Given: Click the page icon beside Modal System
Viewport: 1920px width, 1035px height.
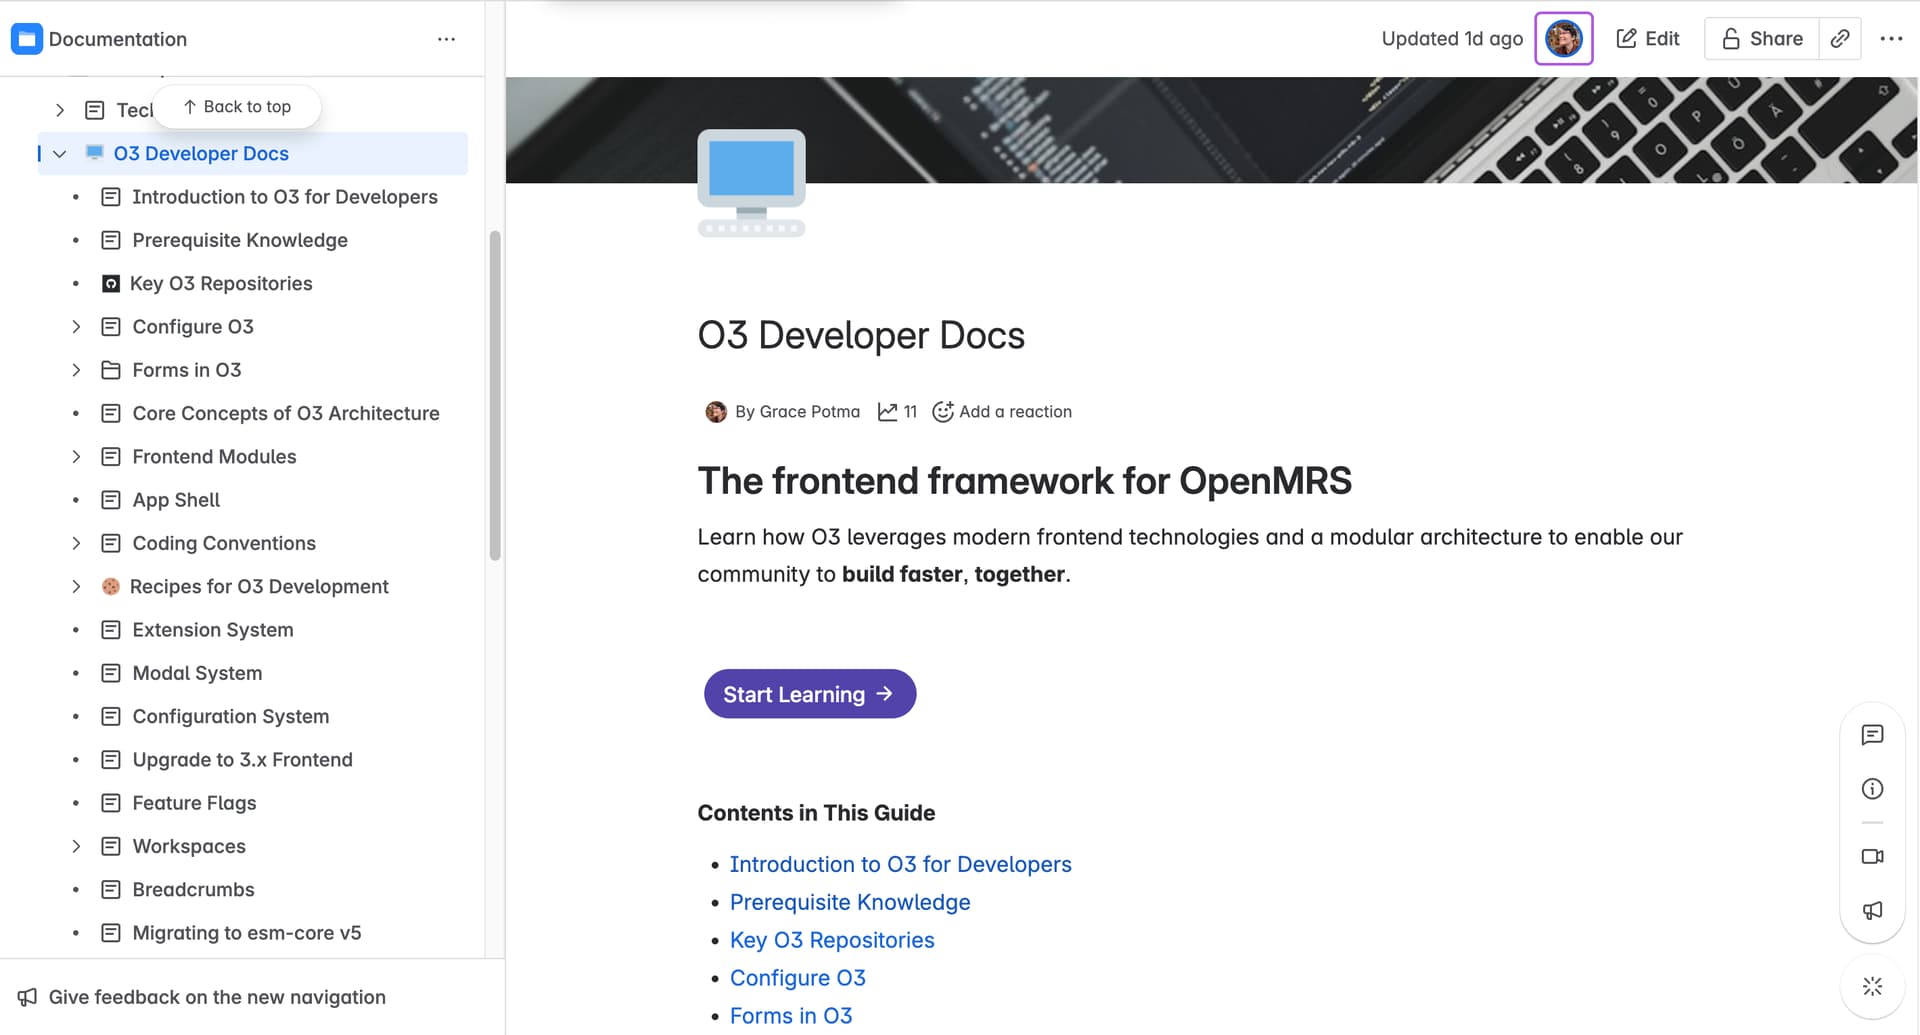Looking at the screenshot, I should pyautogui.click(x=111, y=673).
